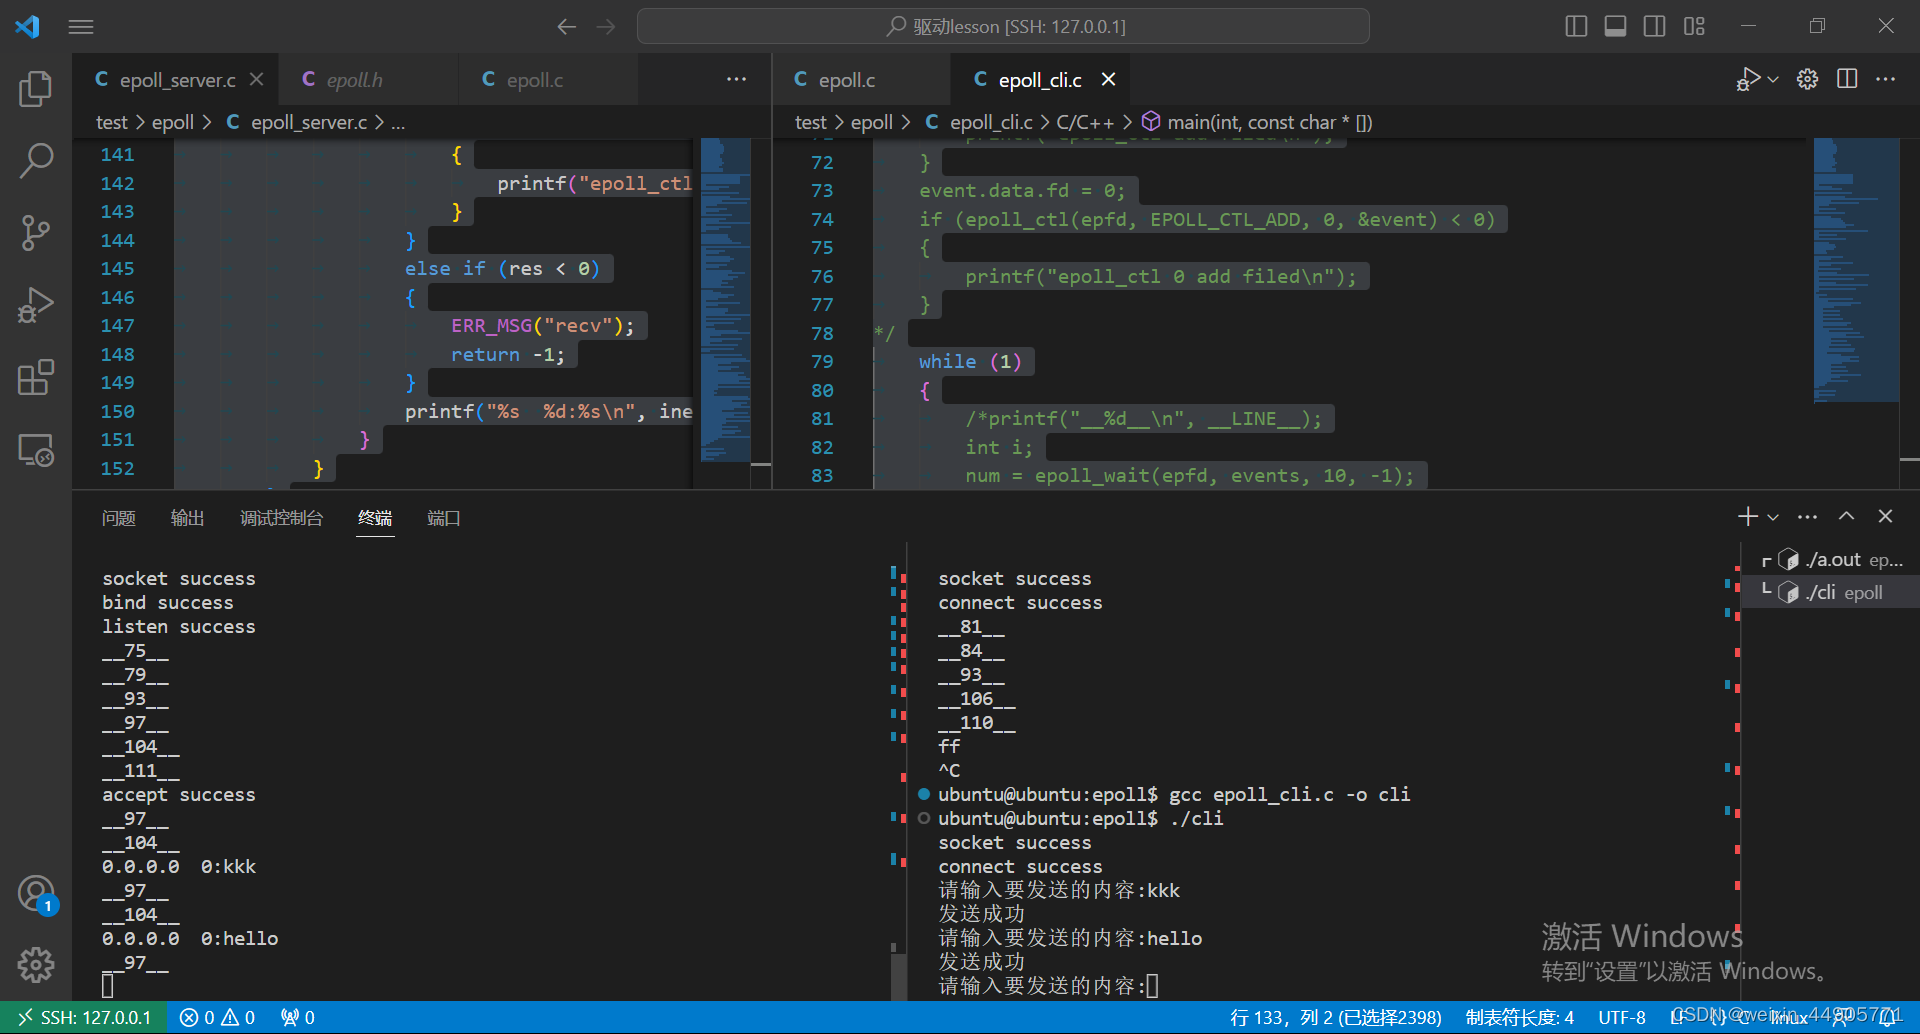The image size is (1920, 1034).
Task: Expand the Run button dropdown arrow
Action: click(1773, 79)
